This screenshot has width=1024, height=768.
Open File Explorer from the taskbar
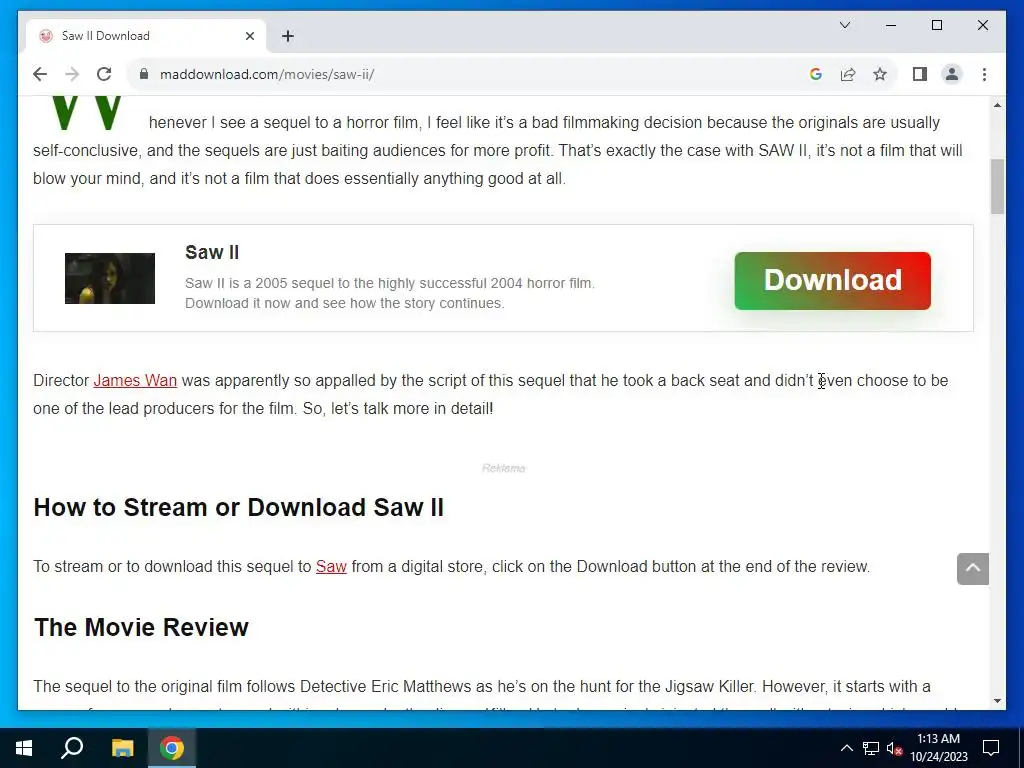122,748
